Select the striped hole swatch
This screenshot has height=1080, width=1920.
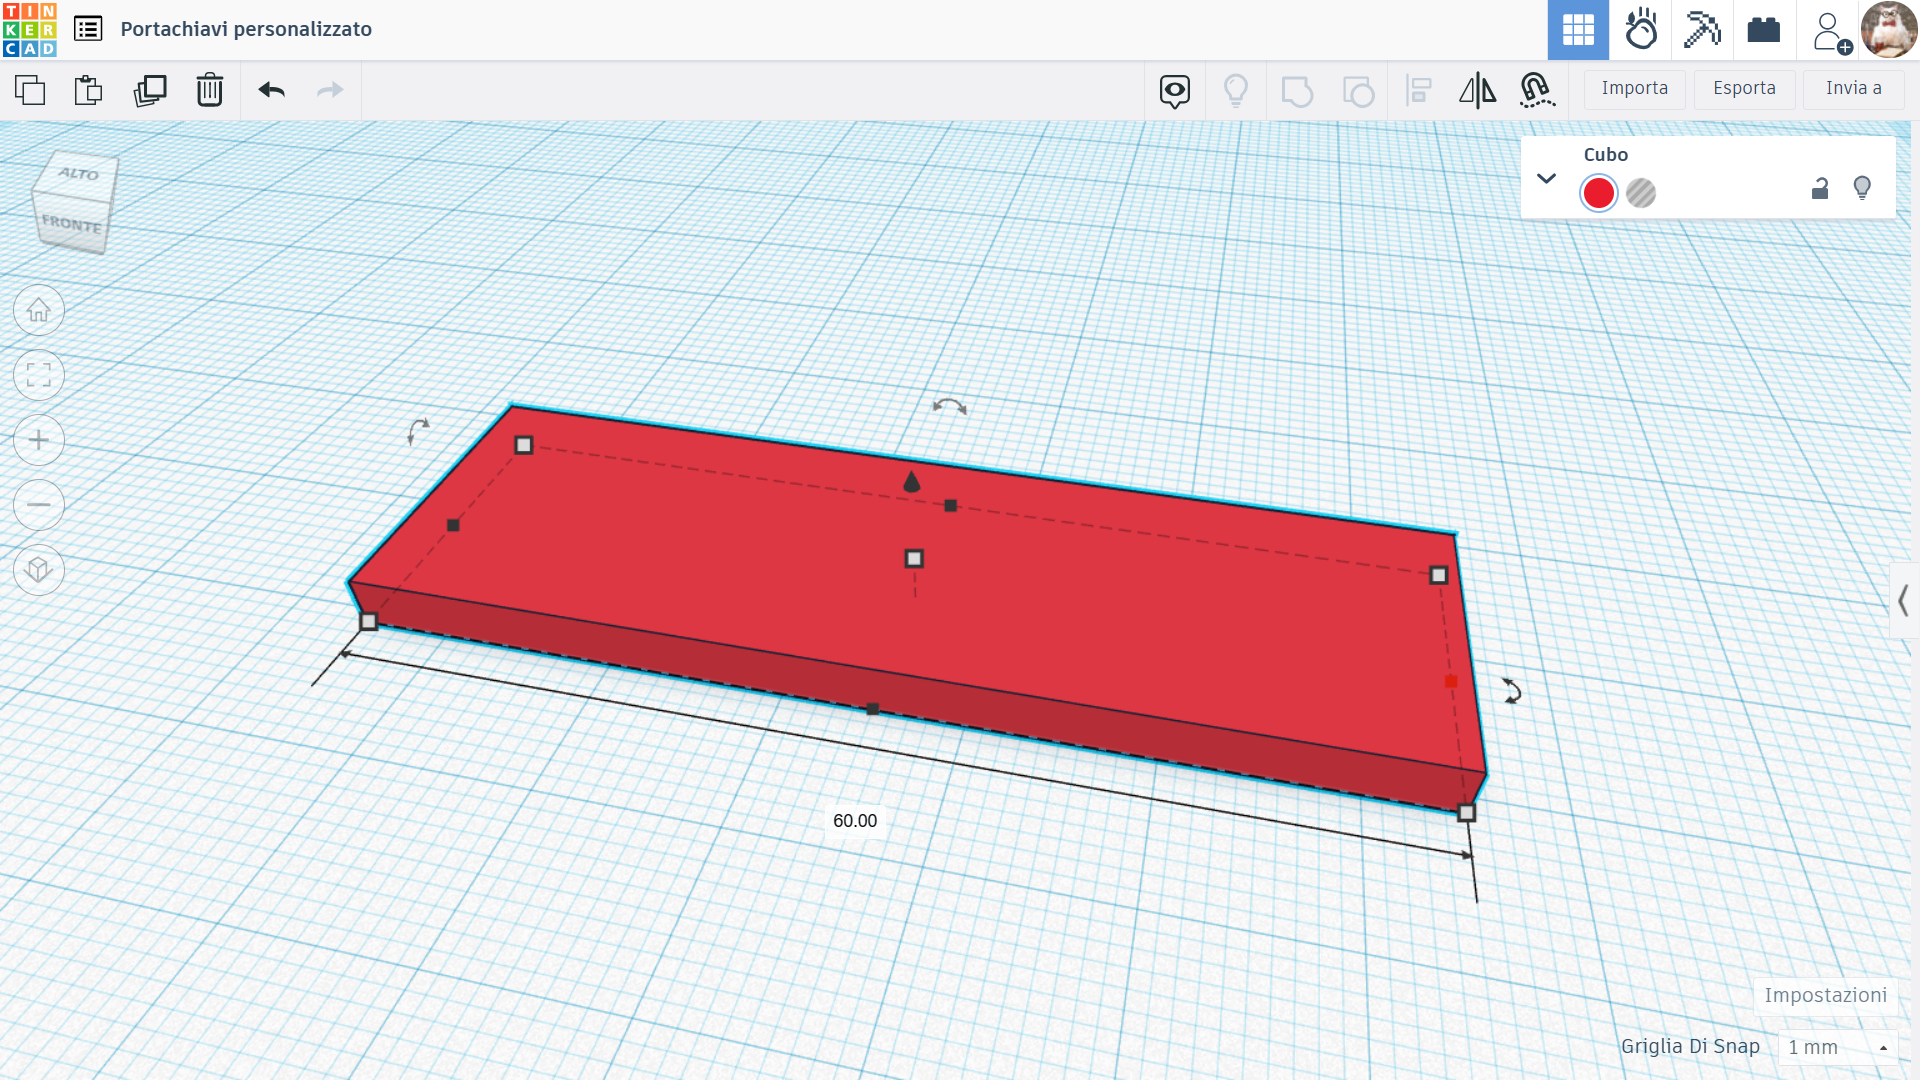tap(1641, 193)
